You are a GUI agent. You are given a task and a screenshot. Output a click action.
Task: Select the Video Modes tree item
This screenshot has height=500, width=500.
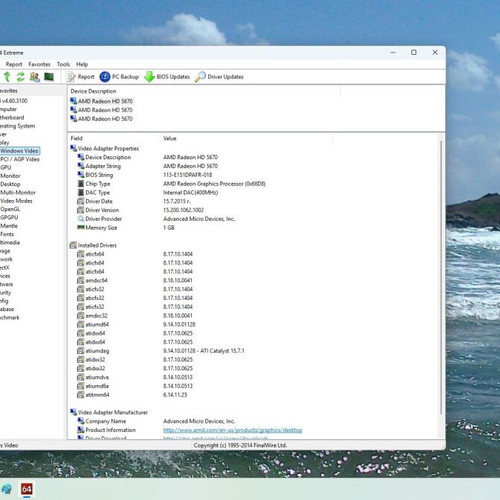pyautogui.click(x=16, y=201)
